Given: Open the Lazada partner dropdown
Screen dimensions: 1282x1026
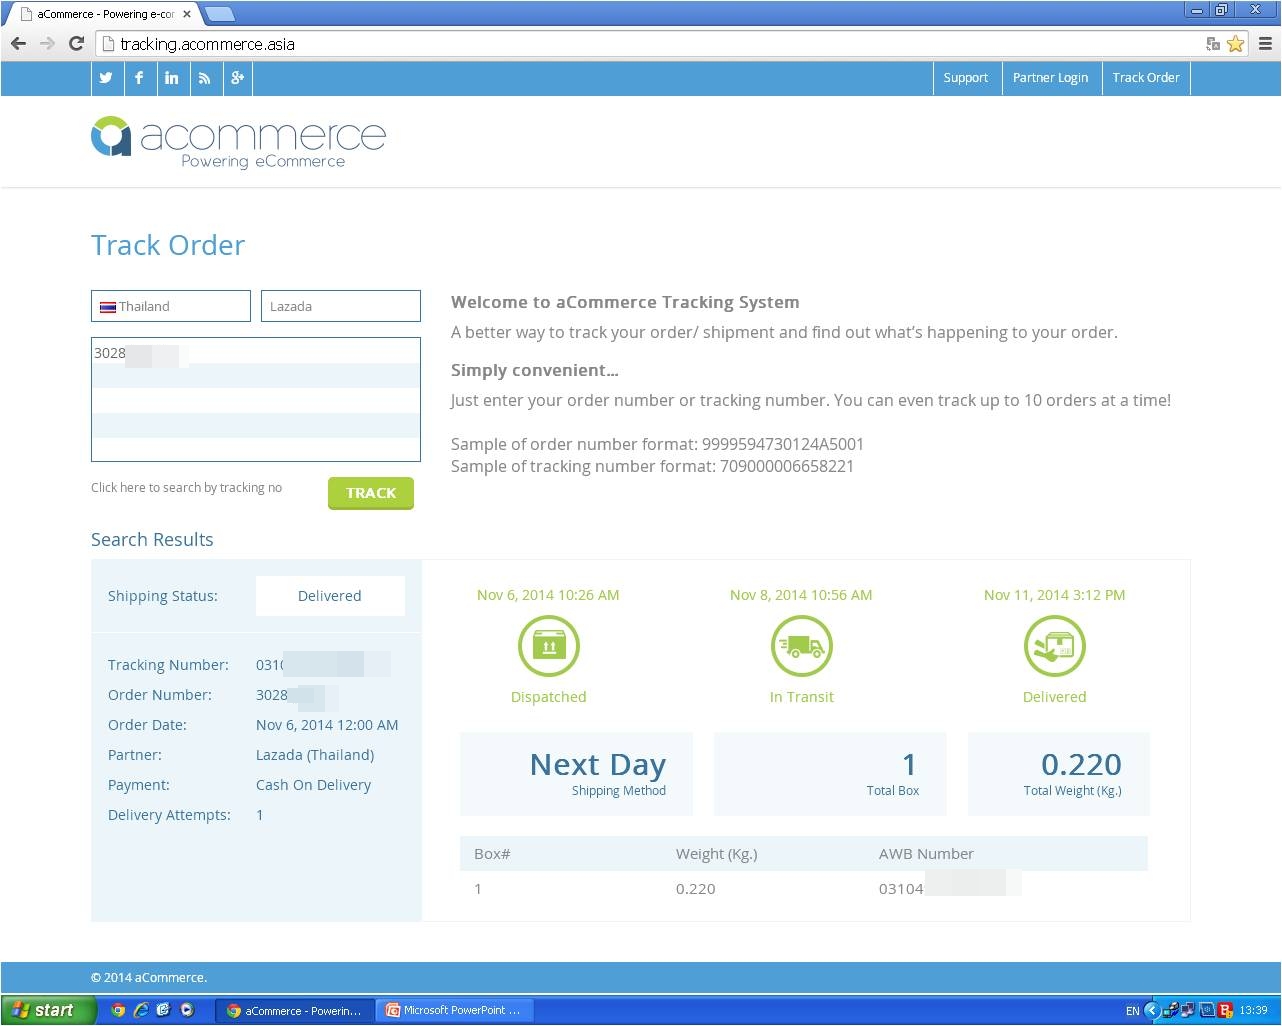Looking at the screenshot, I should 341,306.
